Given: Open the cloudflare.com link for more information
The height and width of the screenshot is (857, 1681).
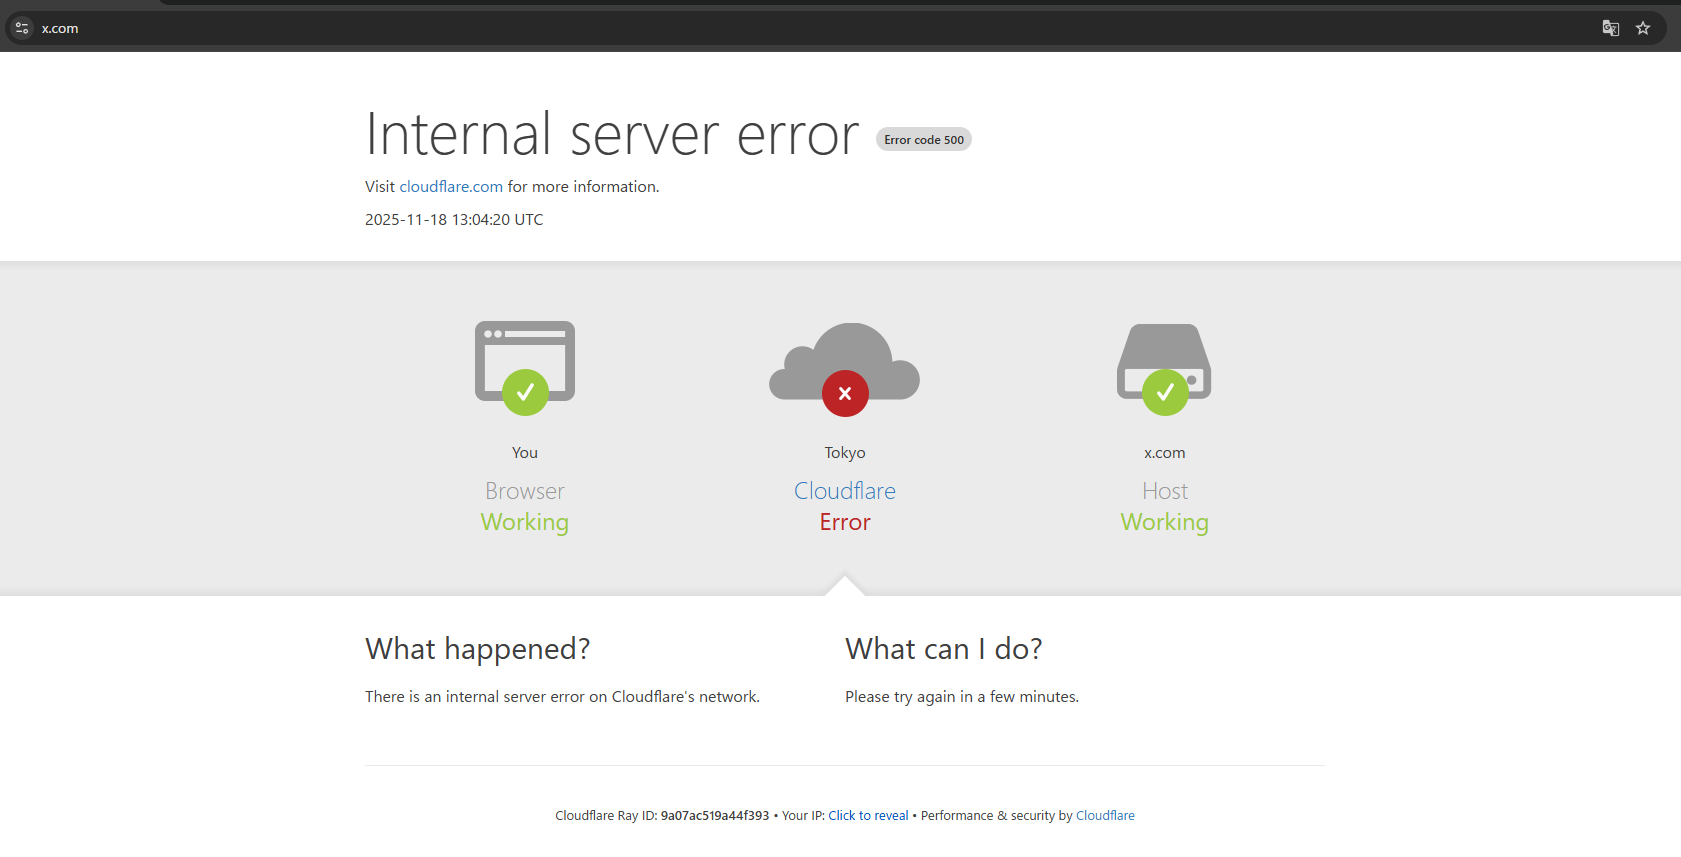Looking at the screenshot, I should pyautogui.click(x=451, y=187).
